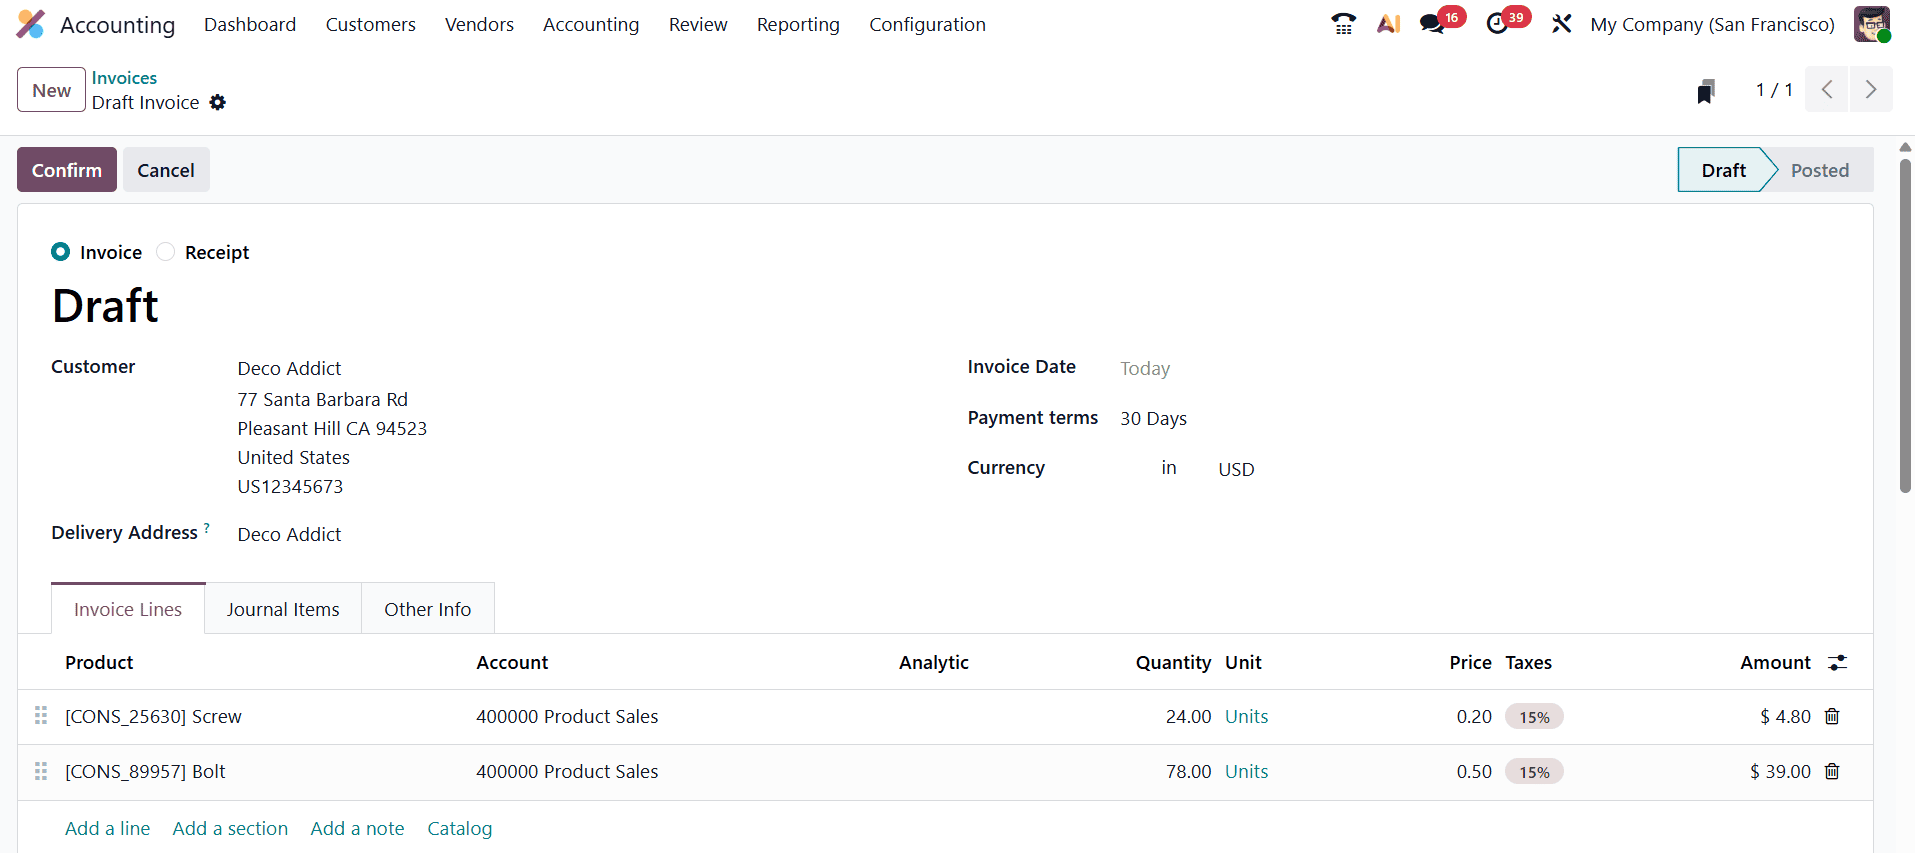Click quantity 78.00 on Bolt line
Viewport: 1915px width, 853px height.
click(x=1188, y=771)
